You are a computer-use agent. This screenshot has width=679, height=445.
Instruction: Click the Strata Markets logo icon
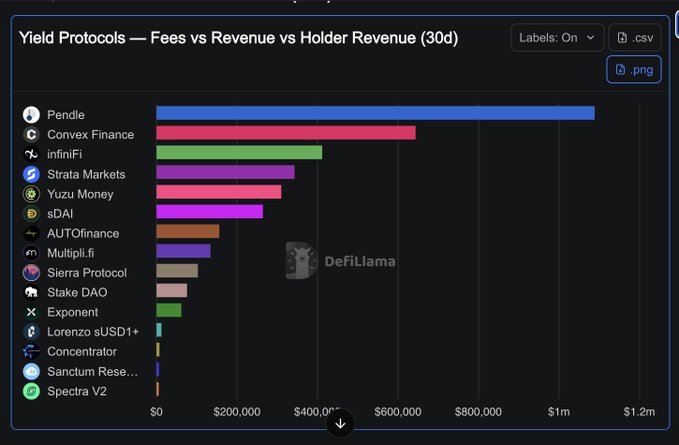(x=31, y=174)
